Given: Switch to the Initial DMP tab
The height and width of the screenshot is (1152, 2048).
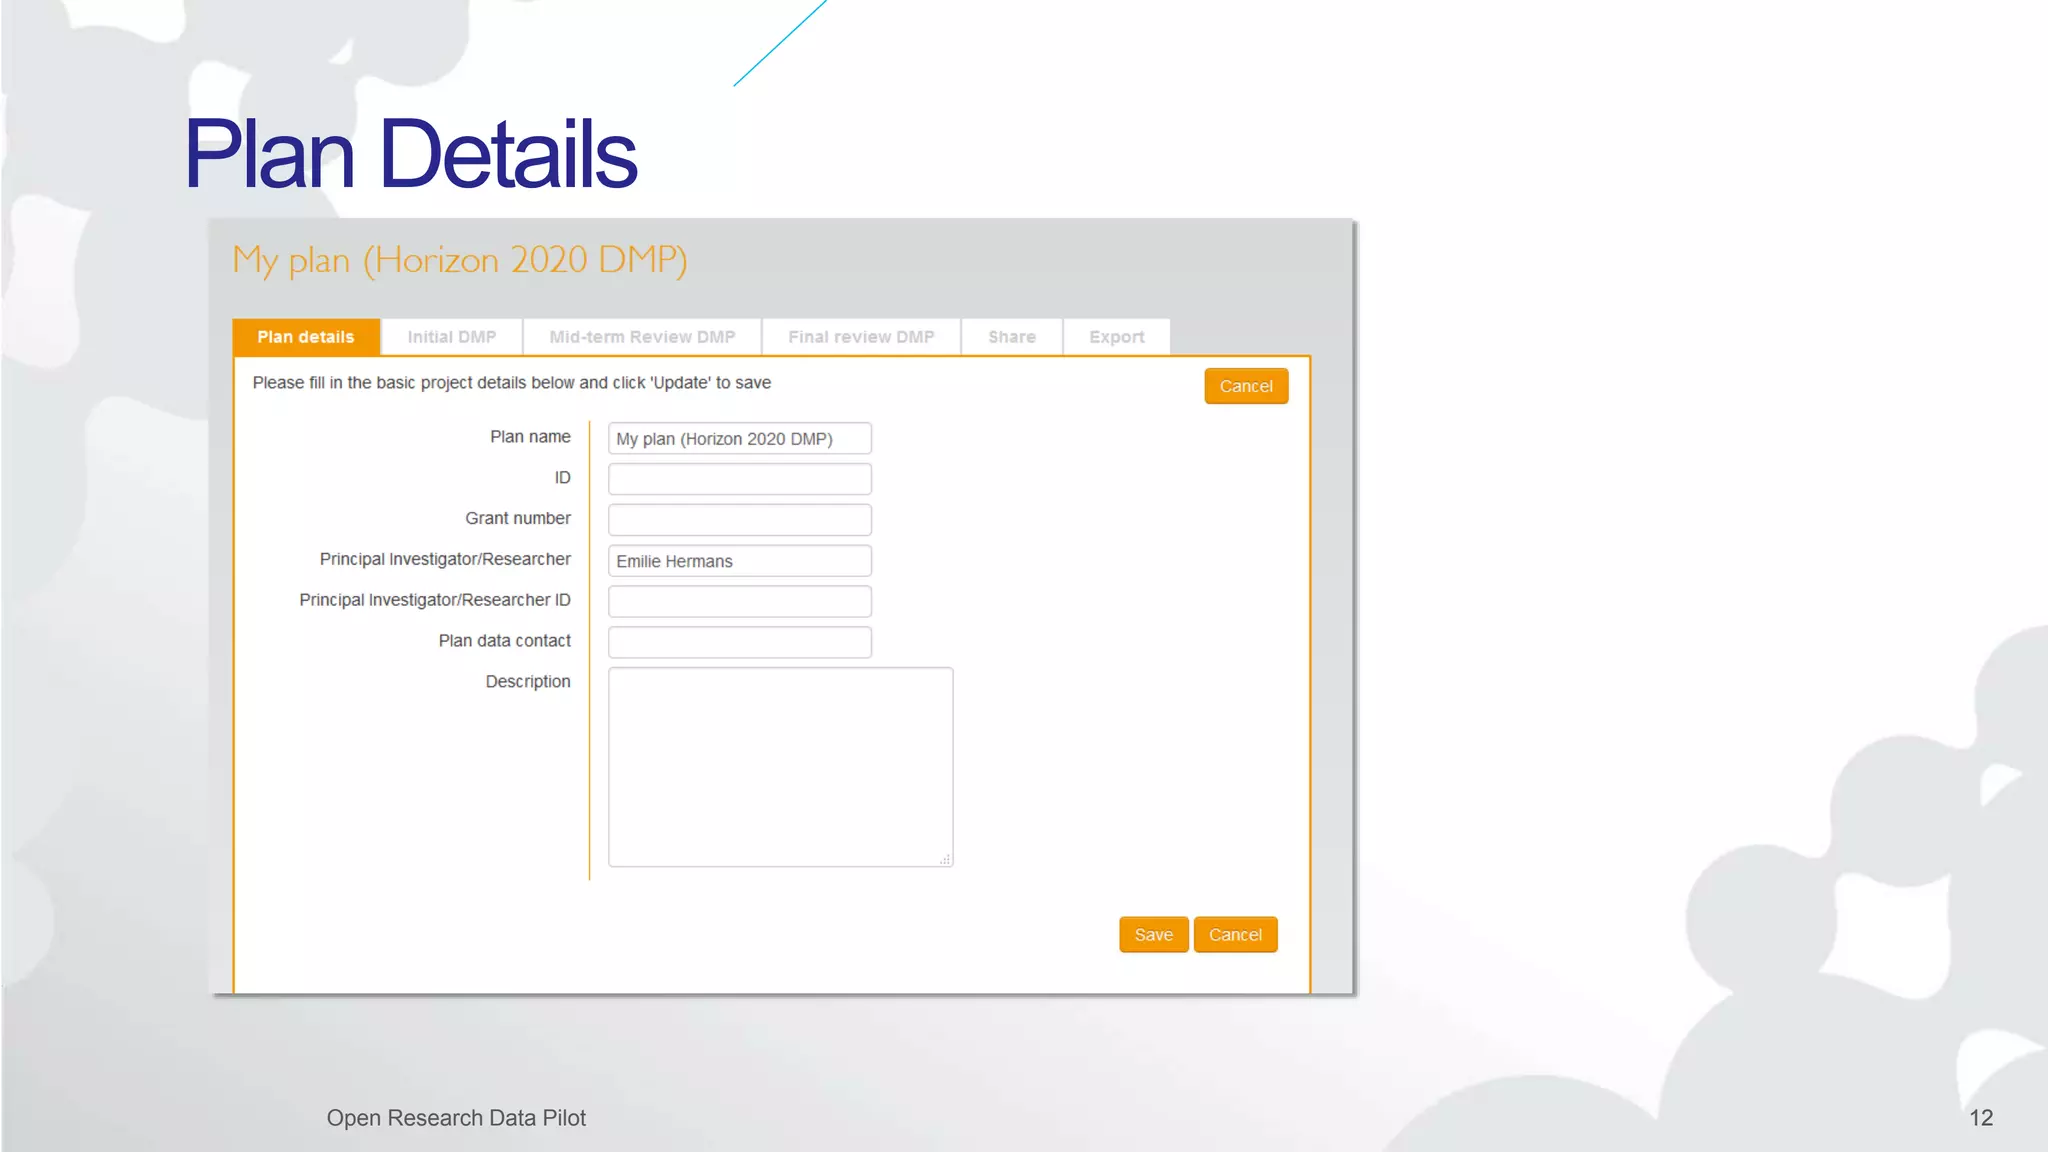Looking at the screenshot, I should pyautogui.click(x=451, y=337).
